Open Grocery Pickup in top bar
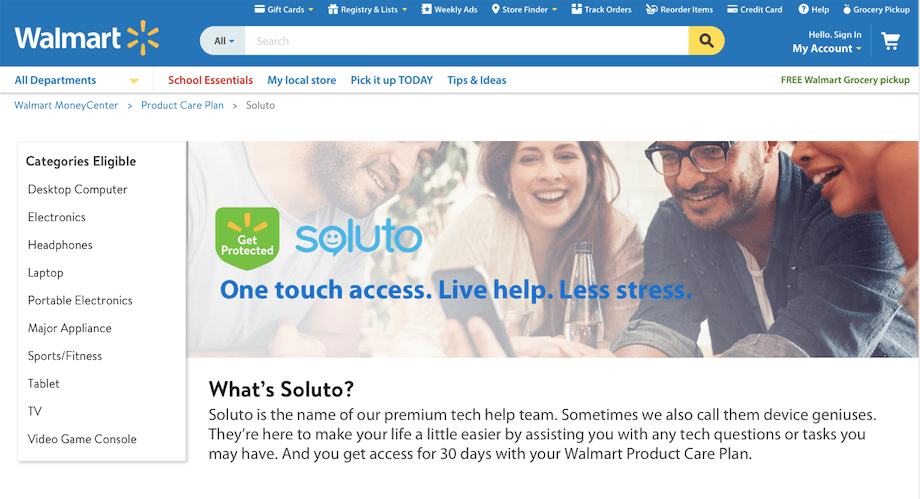Screen dimensions: 920x499 tap(876, 9)
